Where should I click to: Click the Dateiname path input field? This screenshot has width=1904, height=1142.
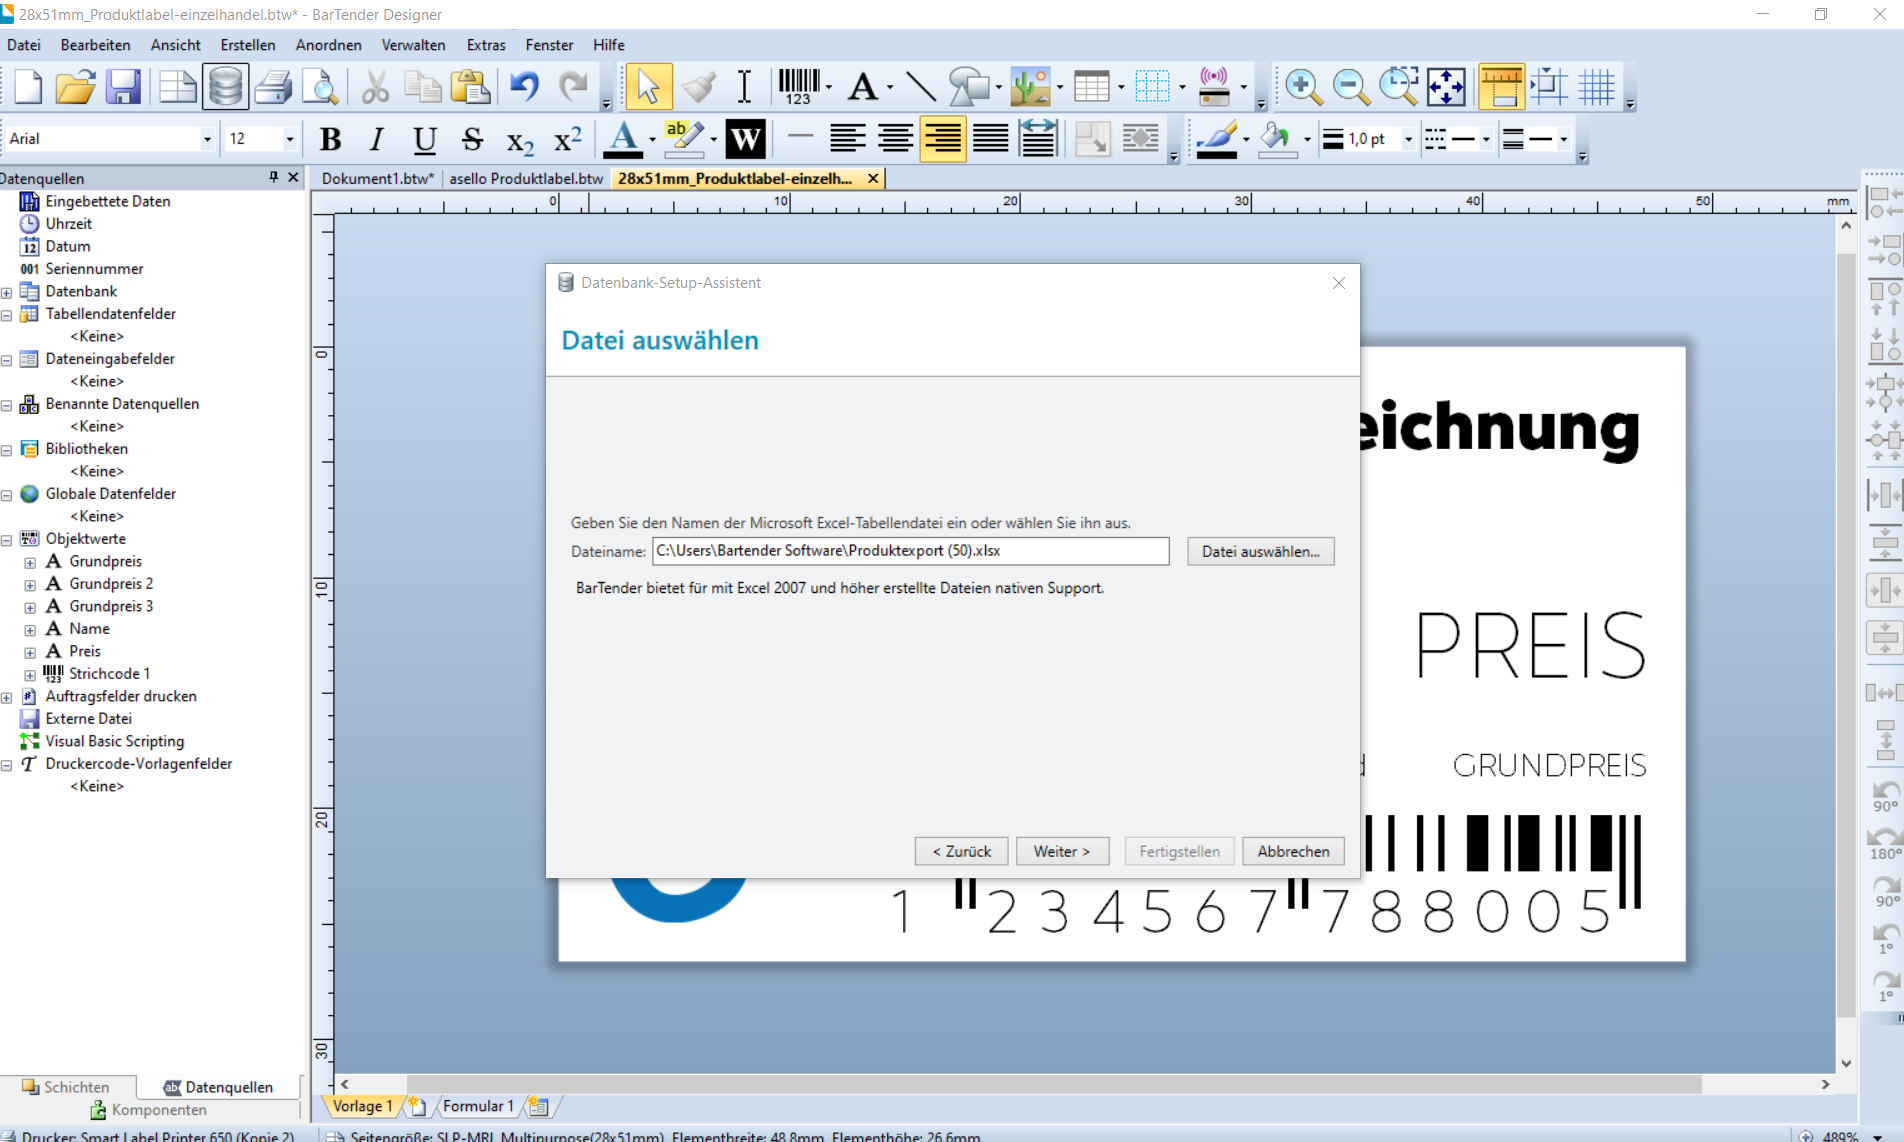[x=910, y=551]
